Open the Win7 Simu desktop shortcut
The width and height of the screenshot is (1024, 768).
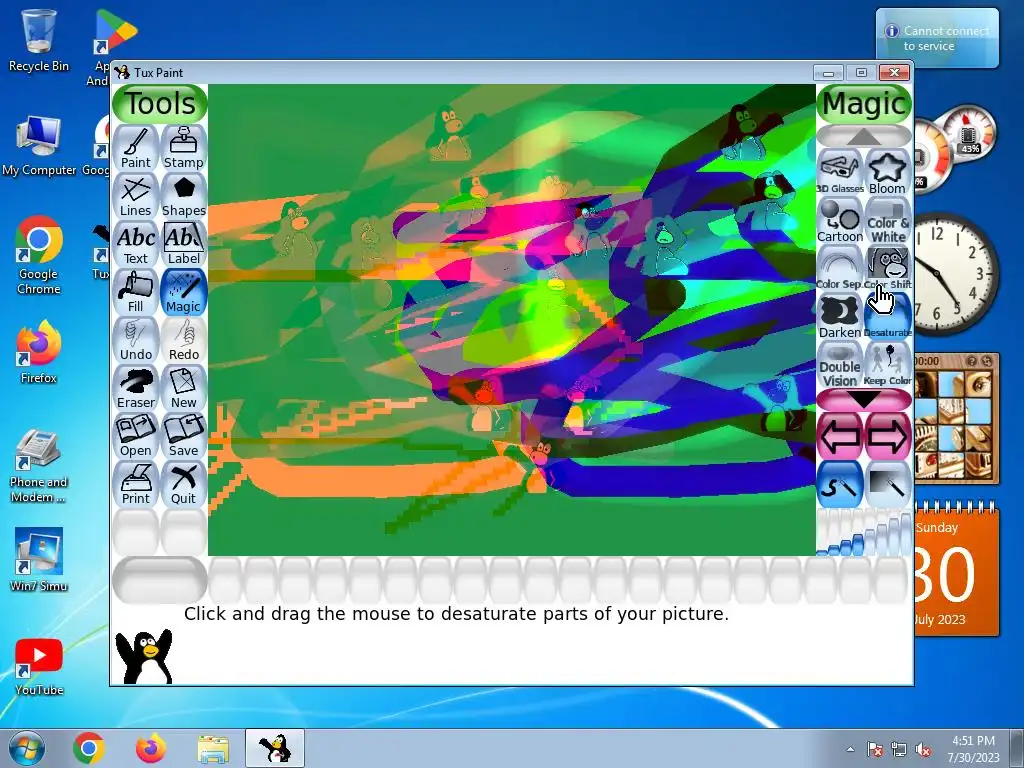pos(39,559)
